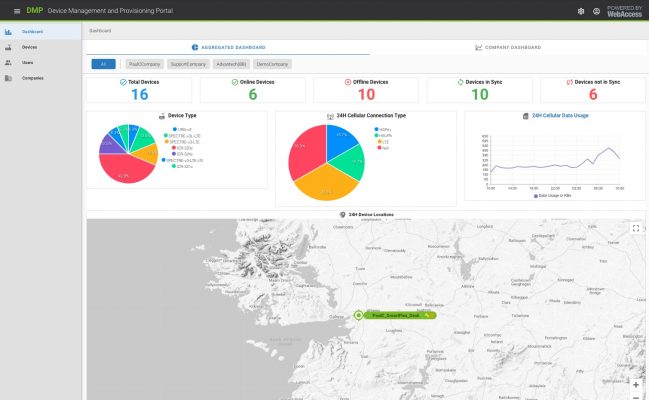
Task: Toggle fullscreen on the device locations map
Action: pos(635,228)
